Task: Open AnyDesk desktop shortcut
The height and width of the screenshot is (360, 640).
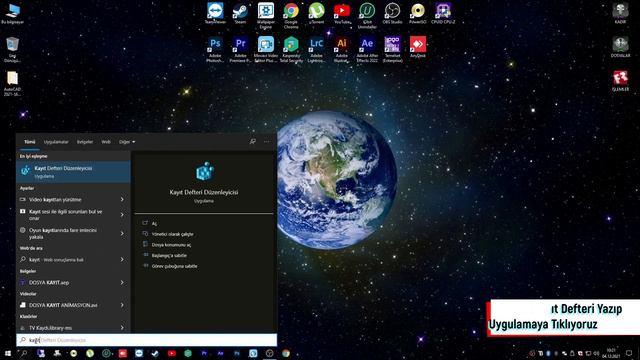Action: [x=418, y=47]
